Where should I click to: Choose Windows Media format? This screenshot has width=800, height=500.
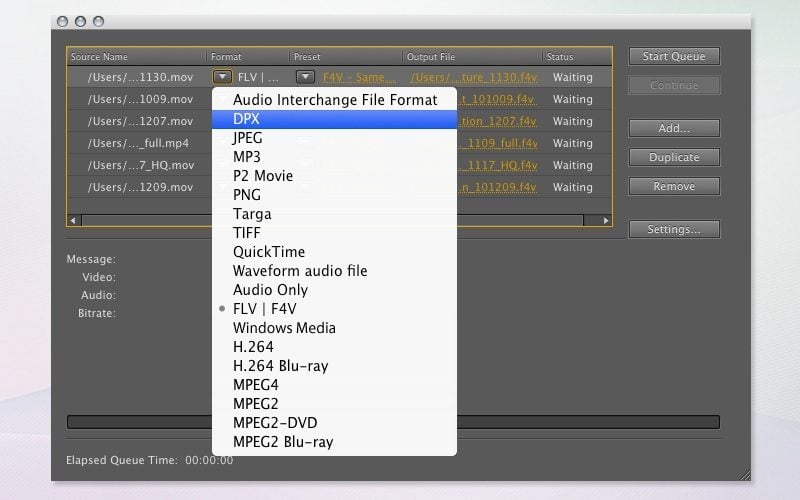[x=284, y=328]
